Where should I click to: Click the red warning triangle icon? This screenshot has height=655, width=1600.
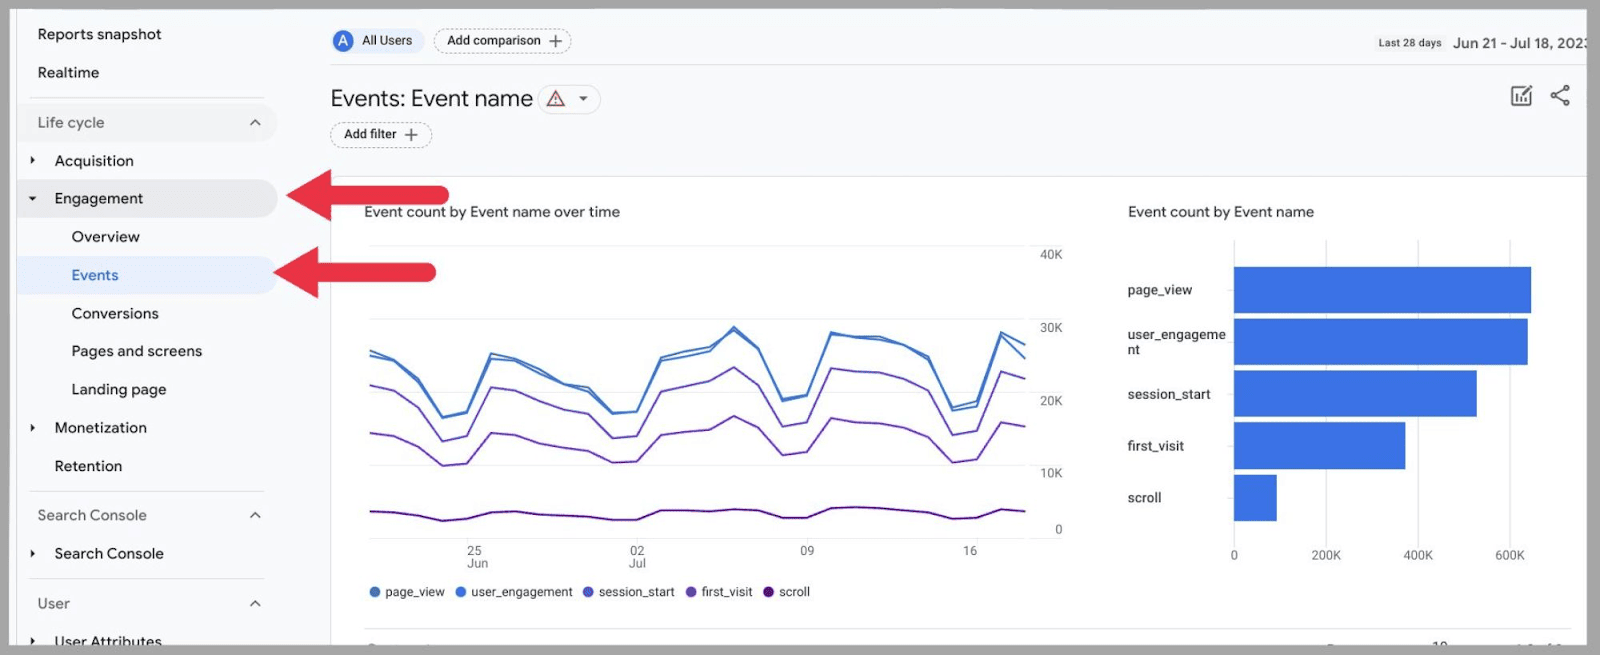(556, 99)
